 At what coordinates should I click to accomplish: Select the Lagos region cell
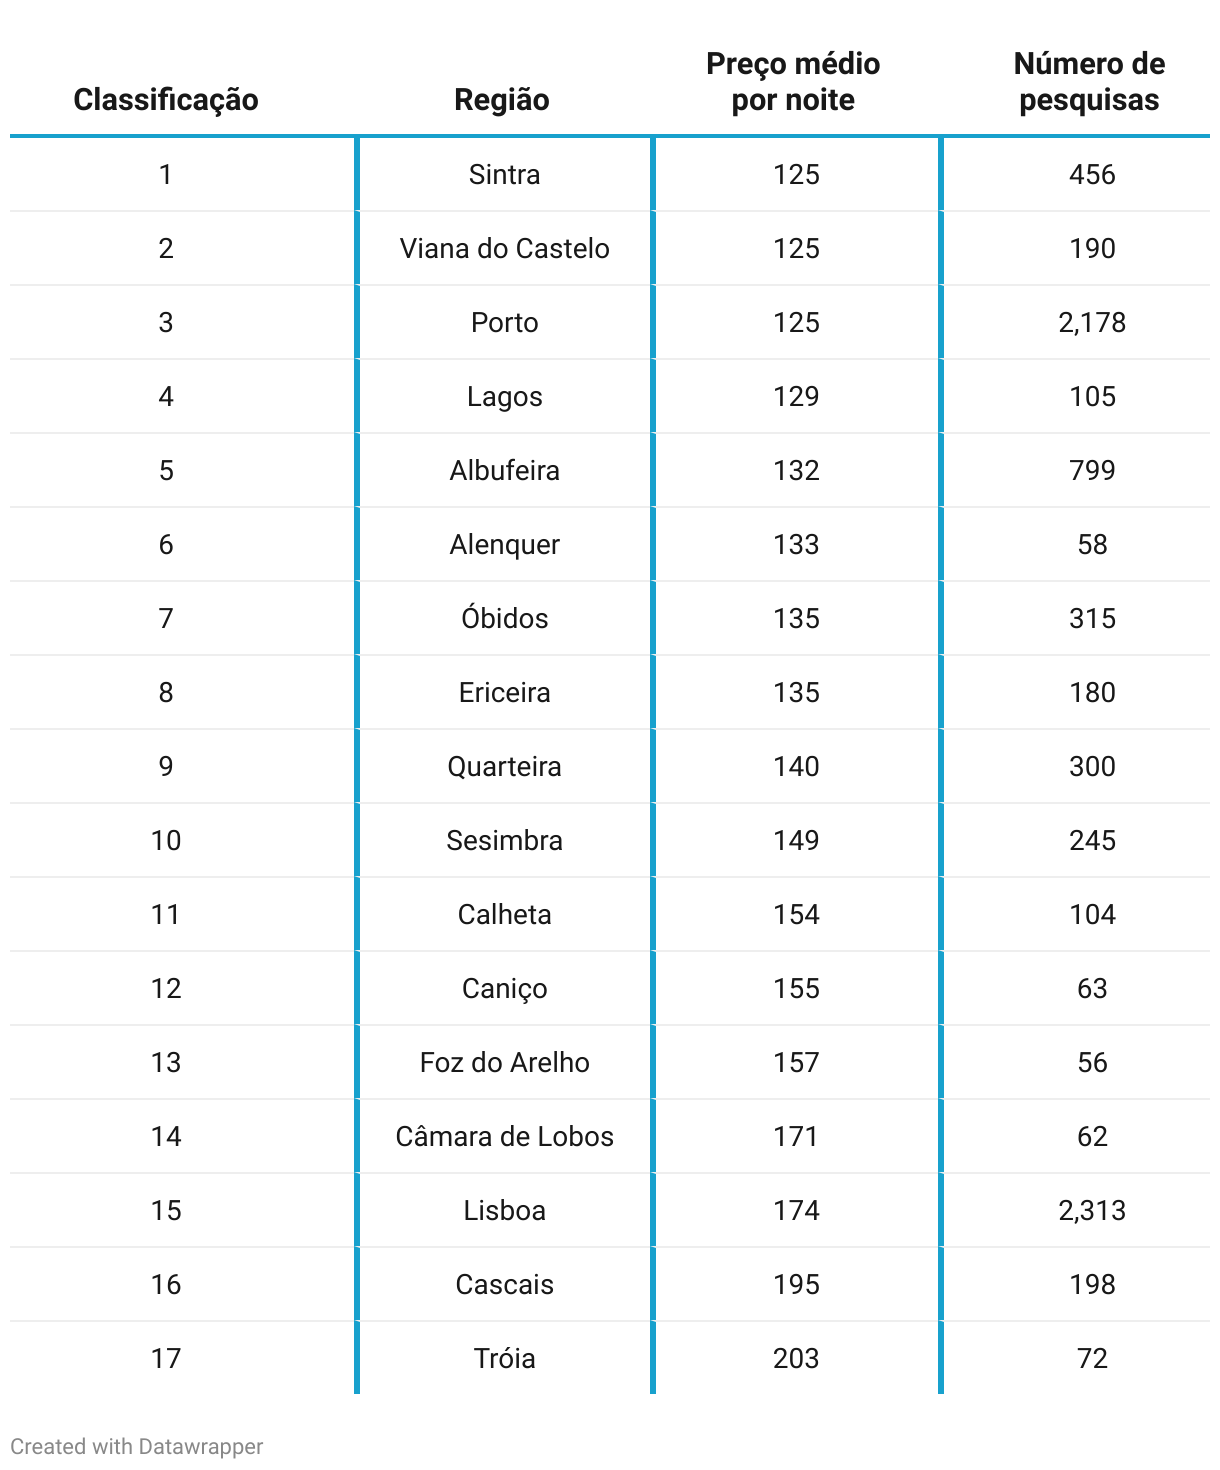tap(504, 397)
